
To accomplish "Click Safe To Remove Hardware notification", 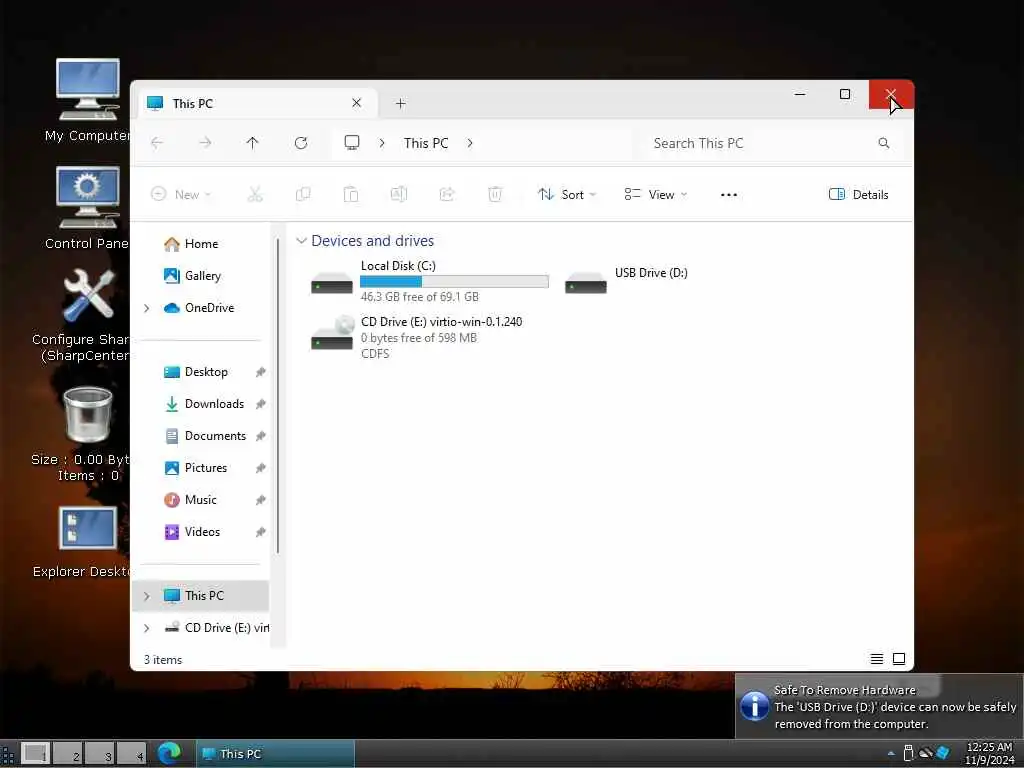I will 880,707.
